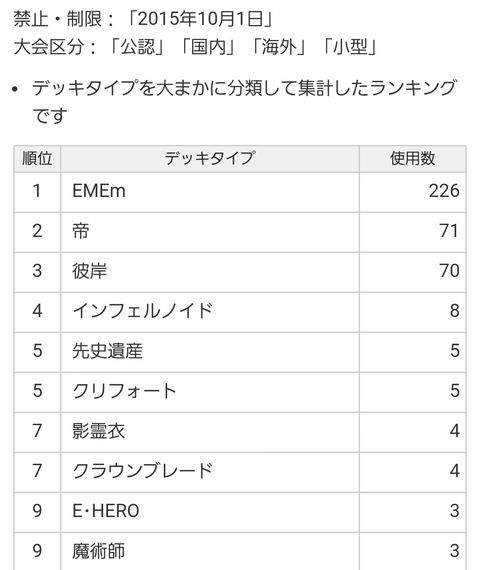This screenshot has height=570, width=480.
Task: Click the 「2015年10月1日」 restriction date text
Action: 200,19
